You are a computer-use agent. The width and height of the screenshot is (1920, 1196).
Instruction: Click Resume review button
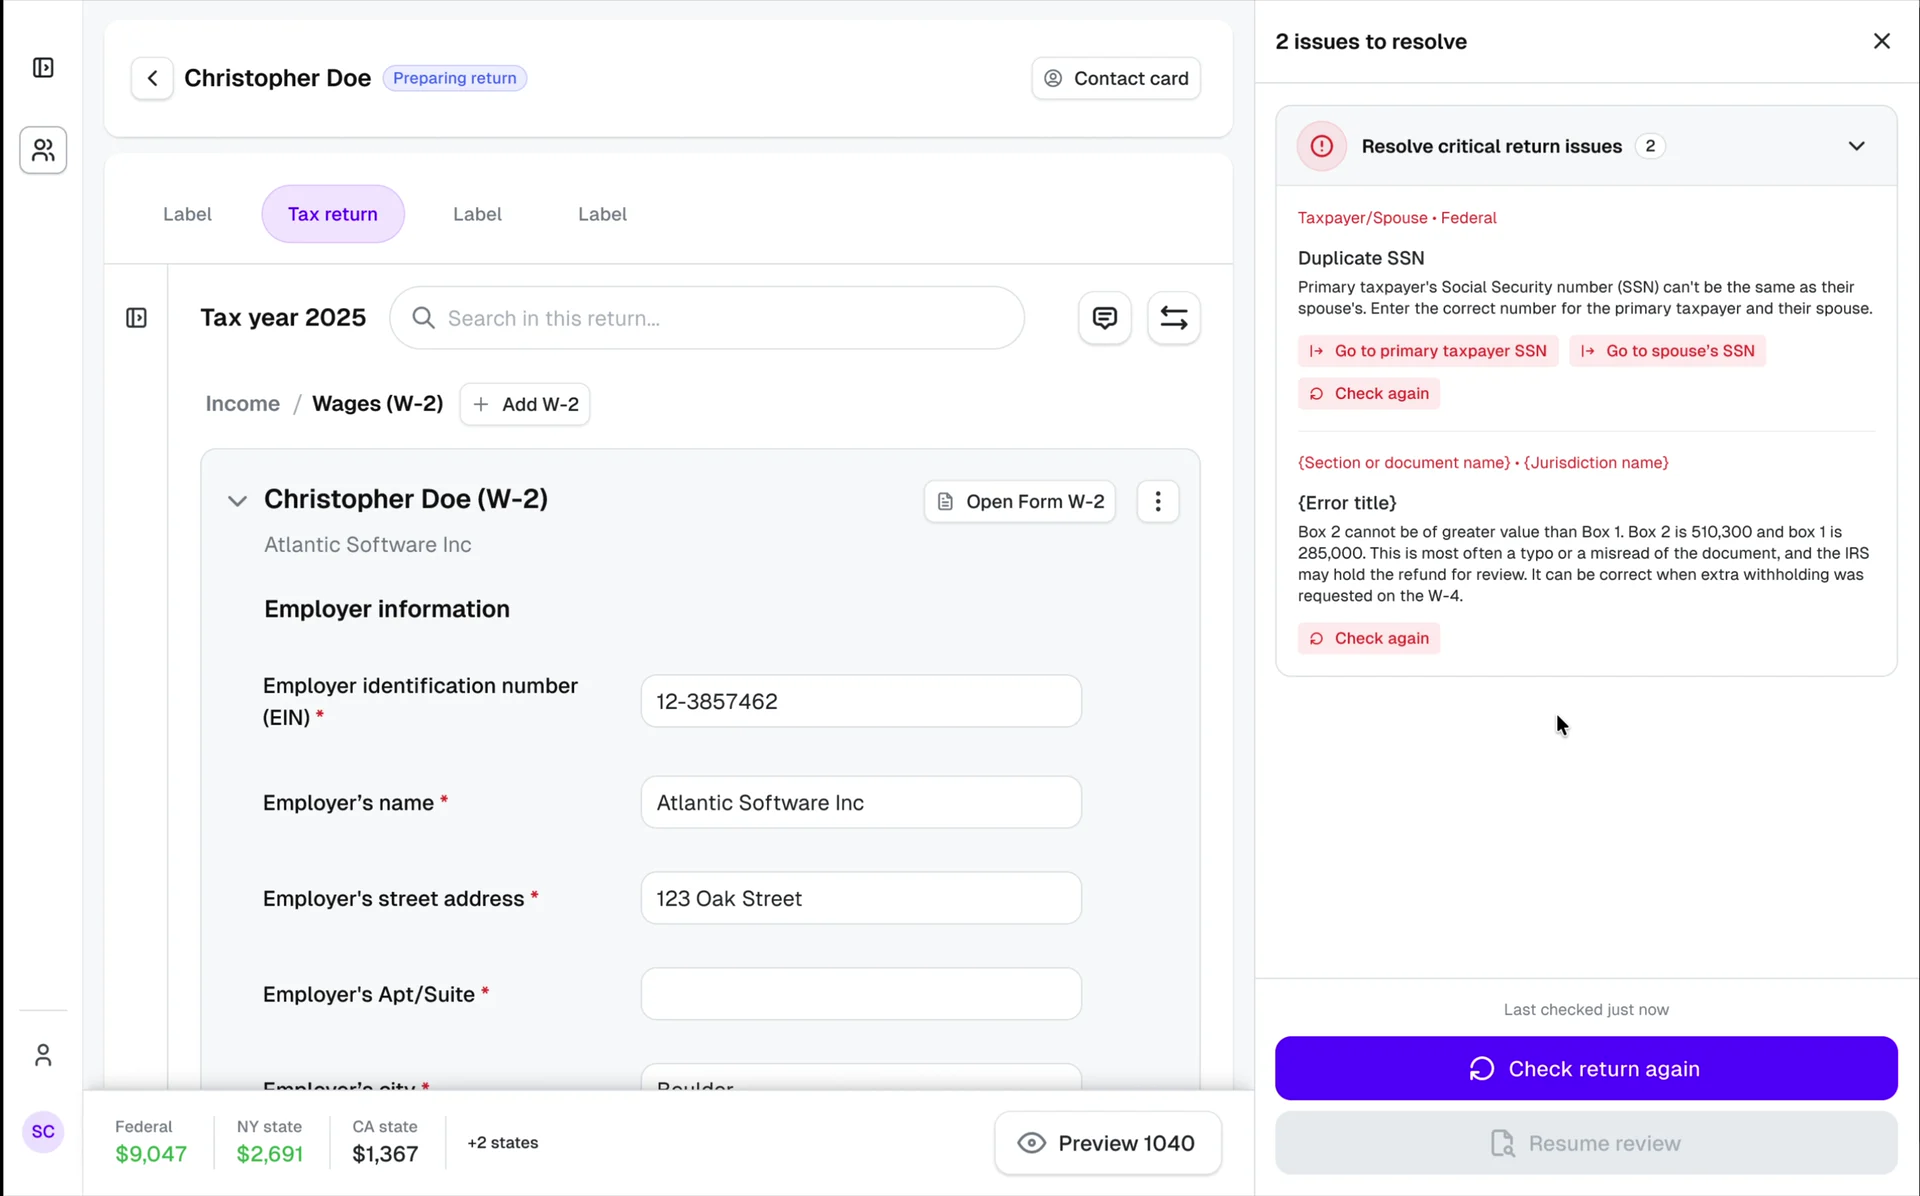(1586, 1143)
